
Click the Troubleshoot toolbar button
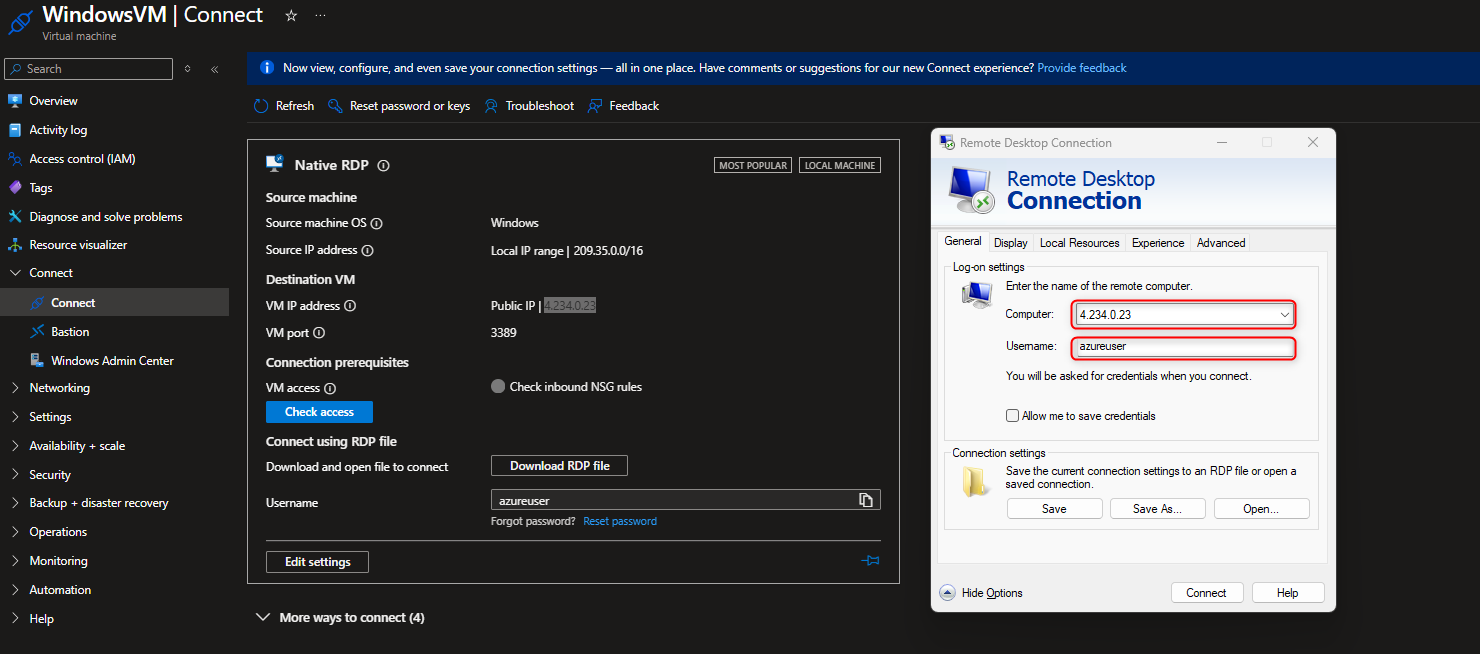point(529,106)
